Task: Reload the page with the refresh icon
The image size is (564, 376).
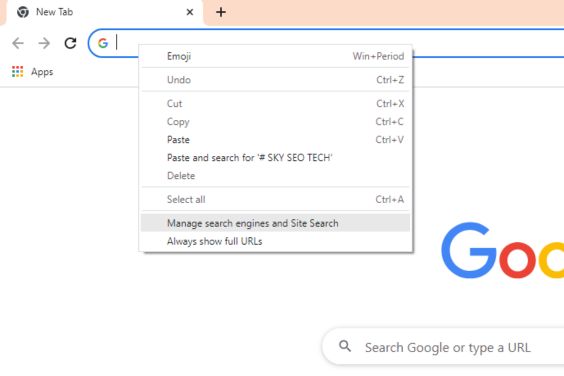Action: tap(70, 43)
